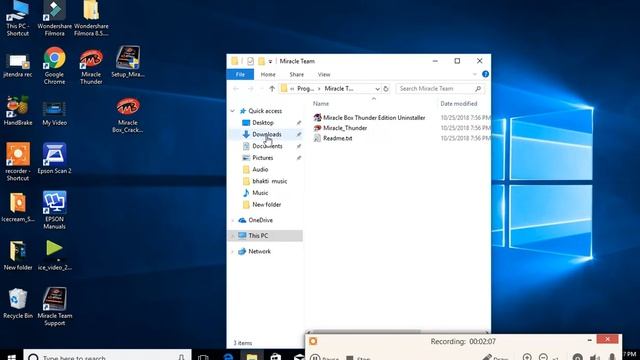
Task: Select the EPSON Manuals desktop icon
Action: coord(54,210)
